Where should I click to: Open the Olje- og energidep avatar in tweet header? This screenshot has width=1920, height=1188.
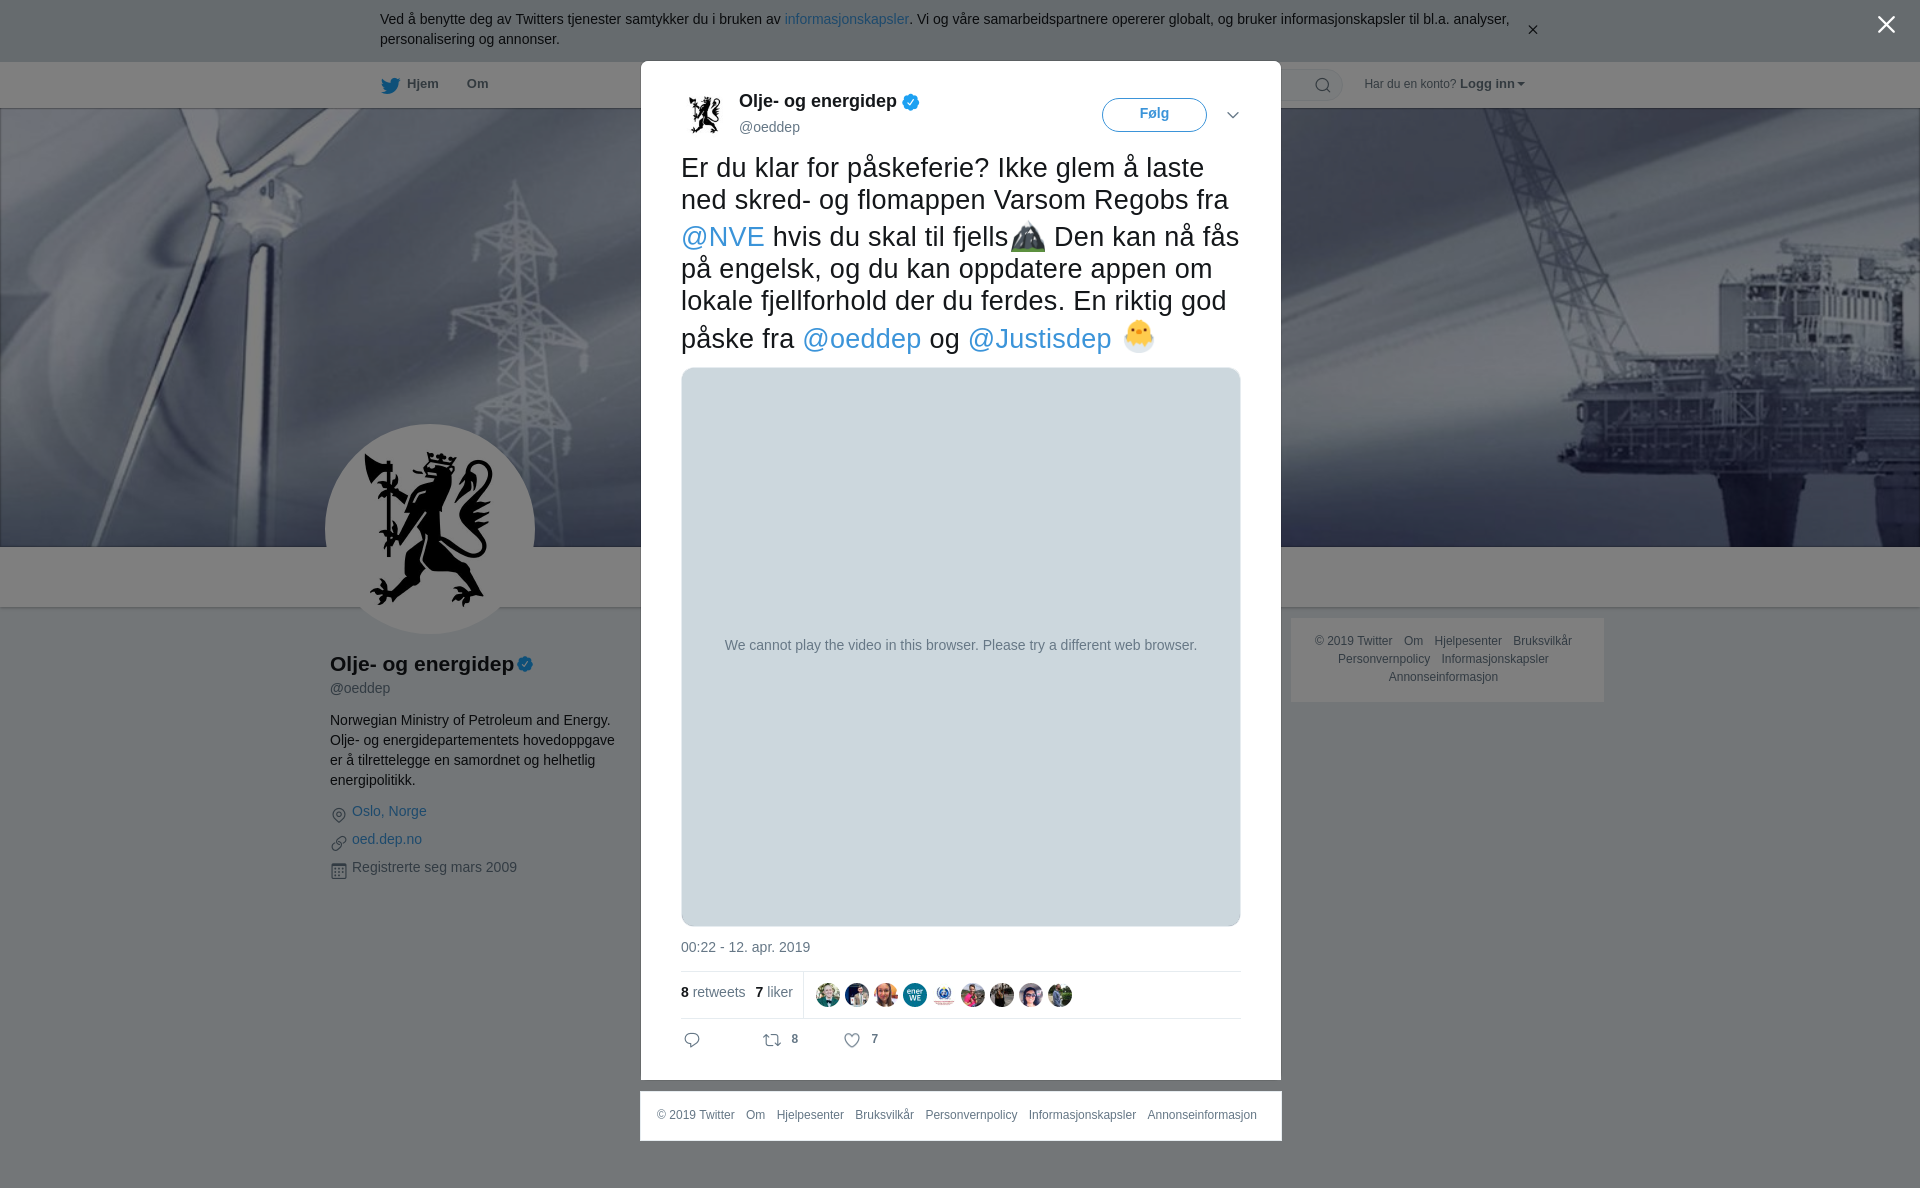[705, 114]
